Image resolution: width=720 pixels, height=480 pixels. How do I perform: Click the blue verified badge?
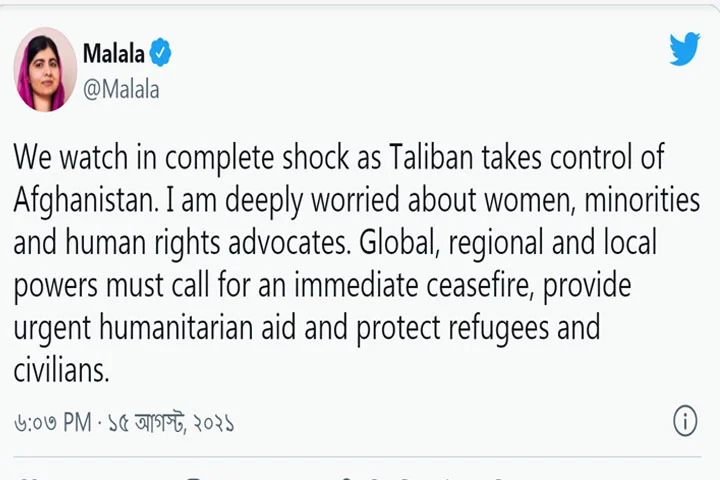tap(160, 54)
